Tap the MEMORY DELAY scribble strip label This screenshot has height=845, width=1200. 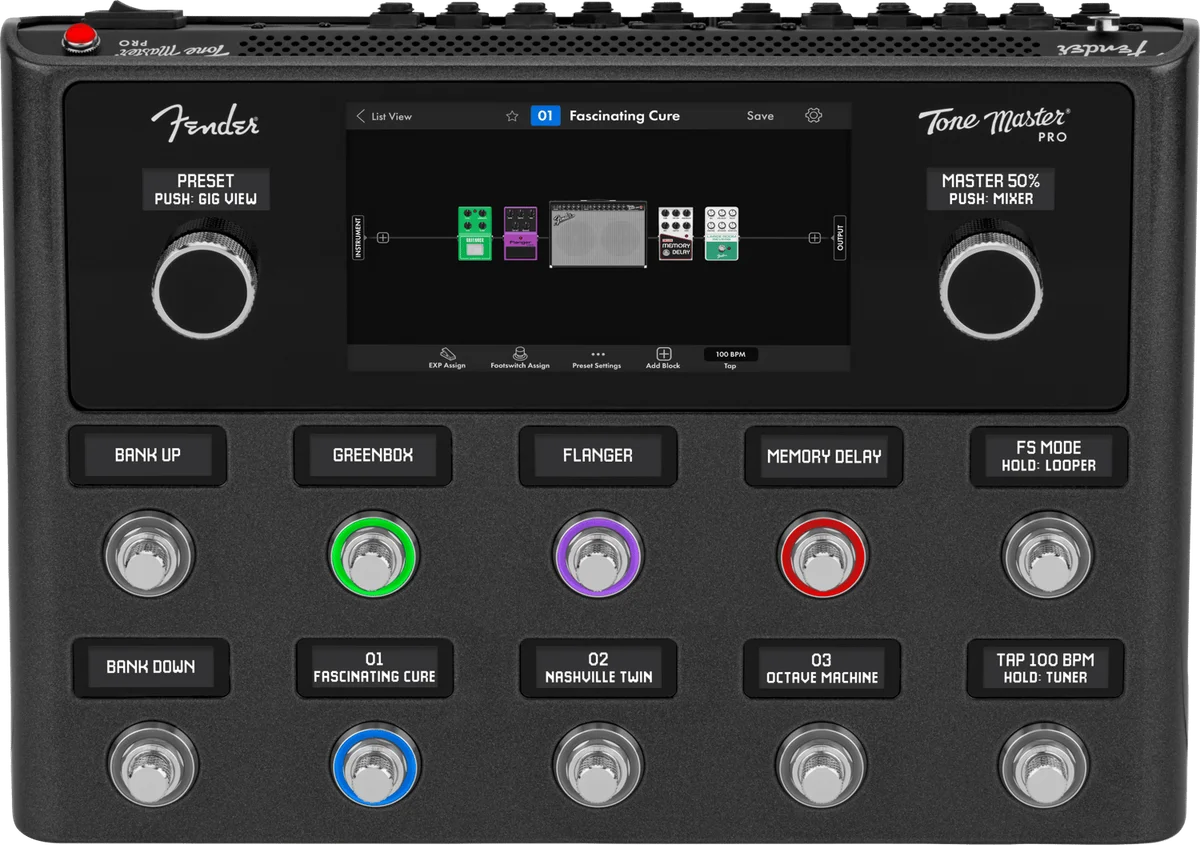(824, 455)
